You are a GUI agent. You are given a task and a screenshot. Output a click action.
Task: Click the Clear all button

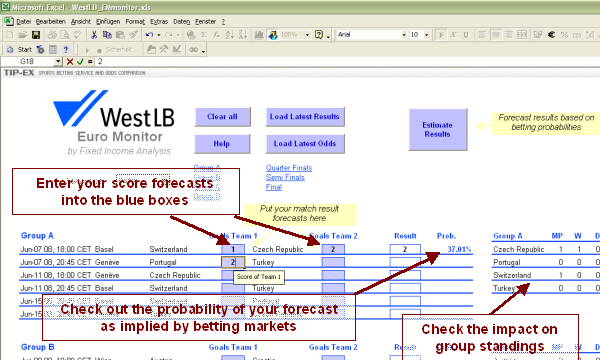[223, 117]
